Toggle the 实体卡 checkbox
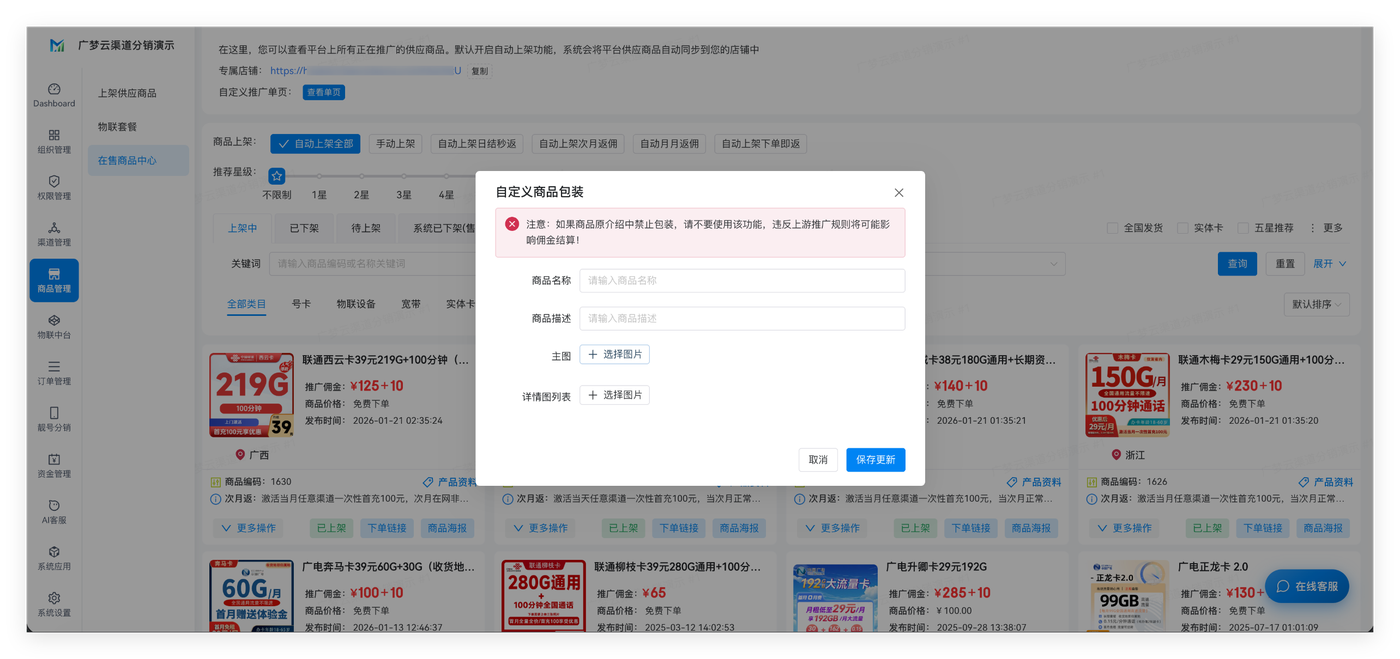 point(1183,228)
